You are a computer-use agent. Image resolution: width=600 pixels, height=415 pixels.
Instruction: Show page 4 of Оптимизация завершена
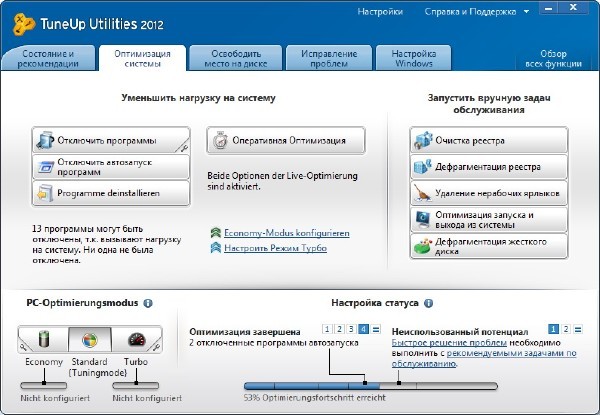364,329
